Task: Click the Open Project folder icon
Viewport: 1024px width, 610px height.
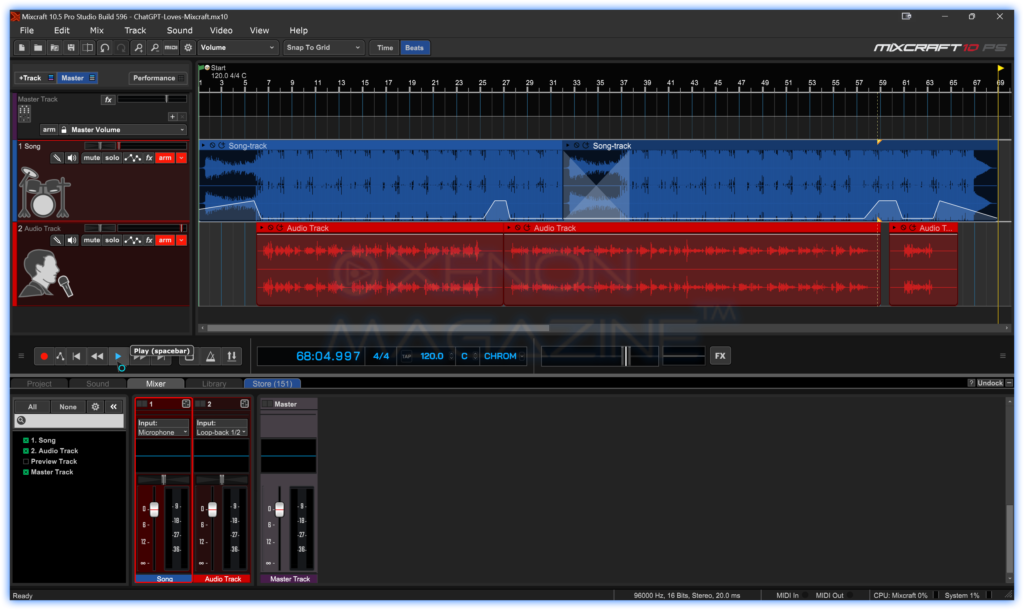Action: click(x=38, y=48)
